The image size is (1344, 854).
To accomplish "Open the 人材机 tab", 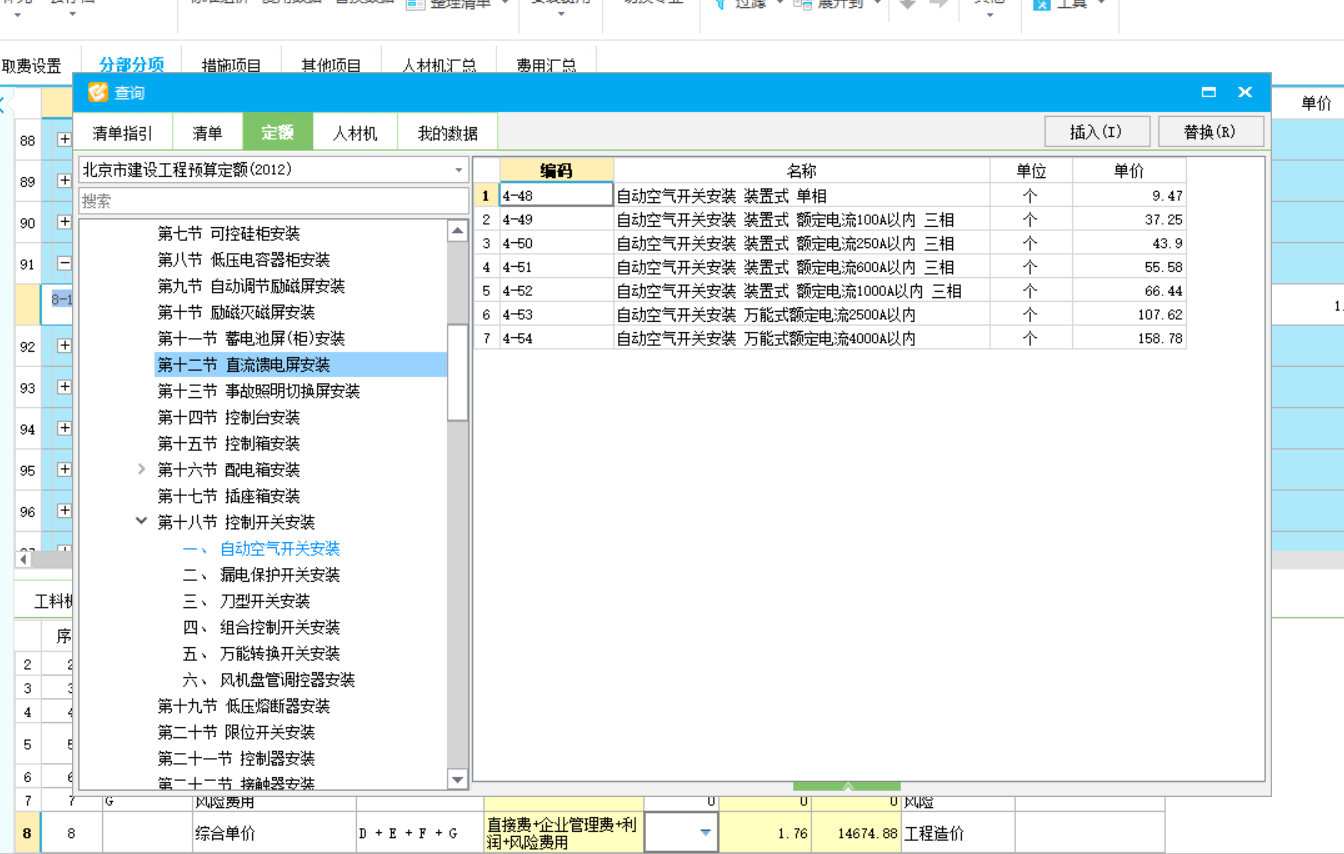I will tap(355, 133).
